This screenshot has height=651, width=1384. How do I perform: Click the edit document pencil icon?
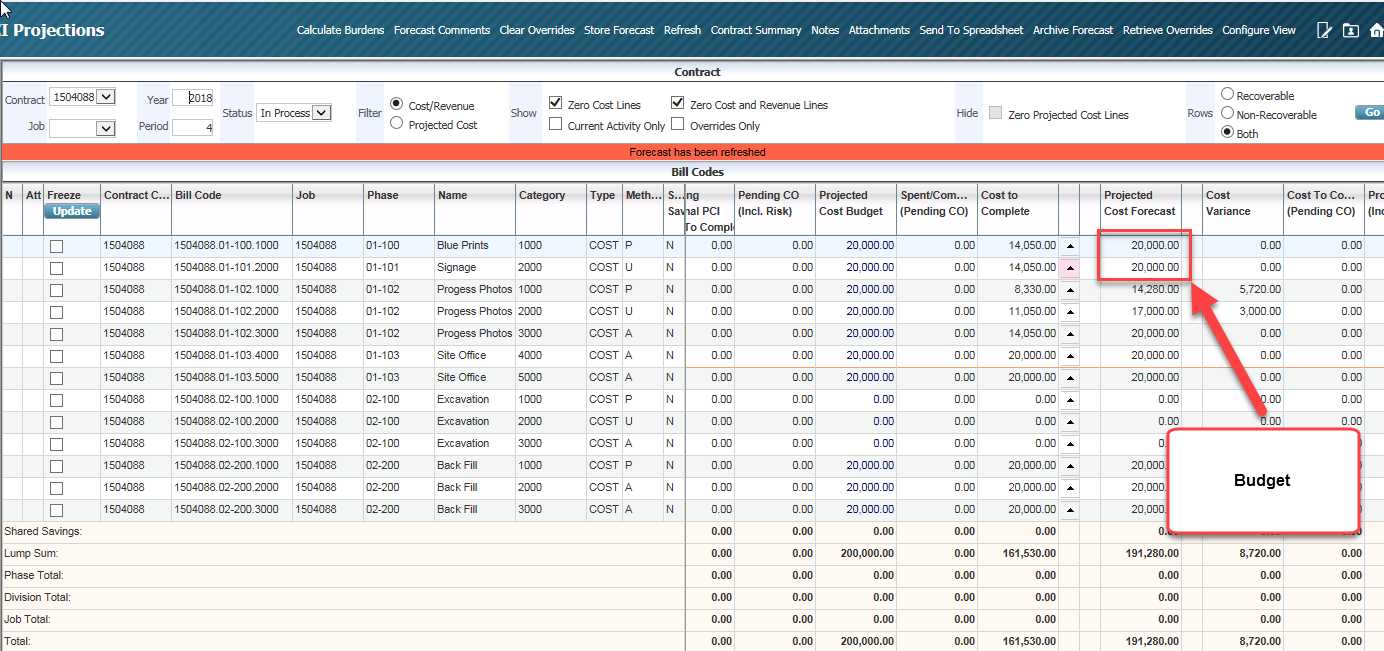[x=1325, y=30]
